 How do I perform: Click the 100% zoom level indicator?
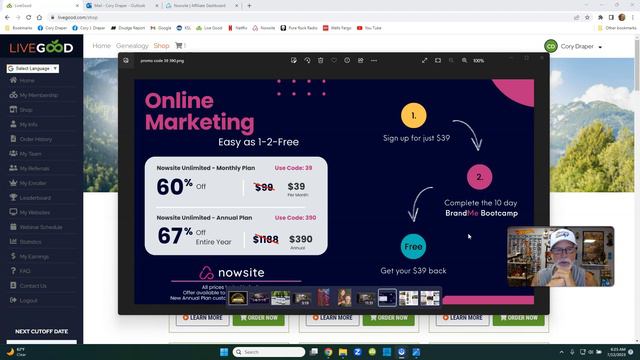point(478,61)
